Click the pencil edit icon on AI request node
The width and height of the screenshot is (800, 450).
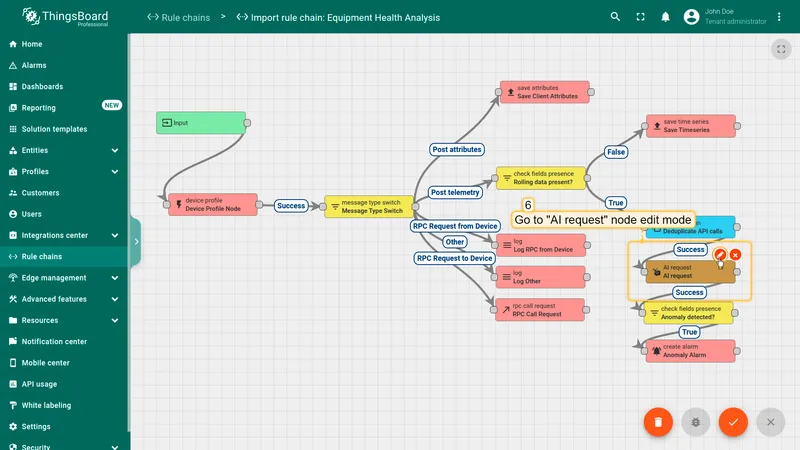[x=720, y=255]
